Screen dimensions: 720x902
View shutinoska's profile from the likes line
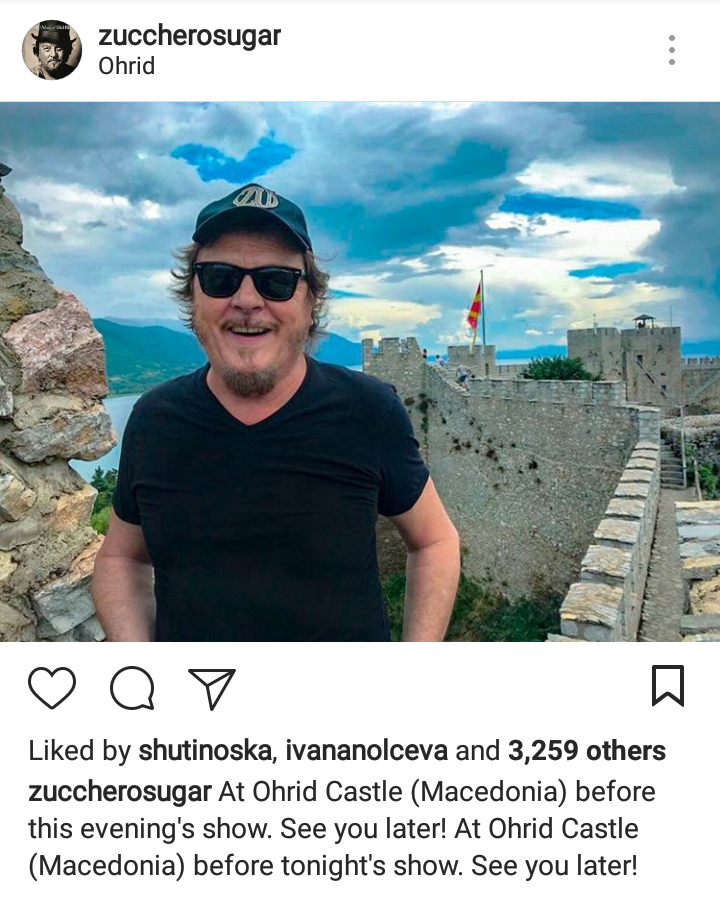[205, 751]
